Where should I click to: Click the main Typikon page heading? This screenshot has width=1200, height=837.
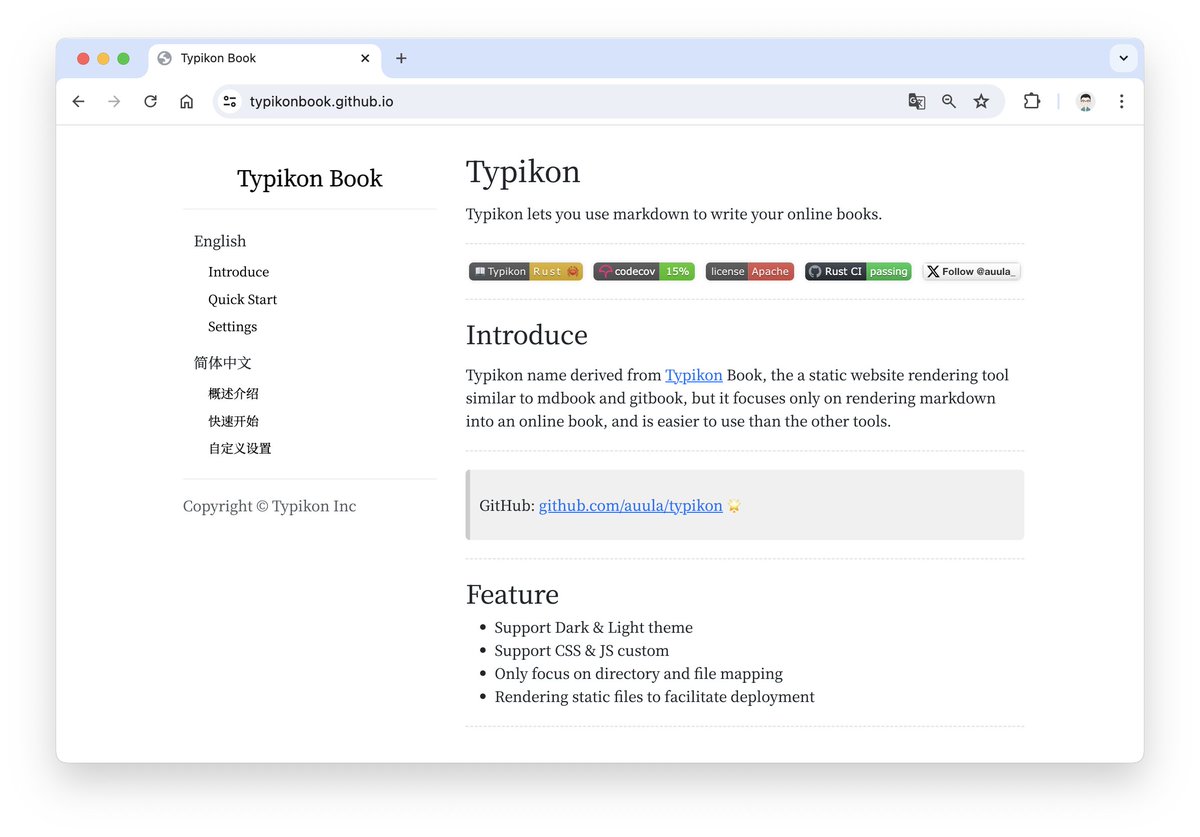[523, 172]
